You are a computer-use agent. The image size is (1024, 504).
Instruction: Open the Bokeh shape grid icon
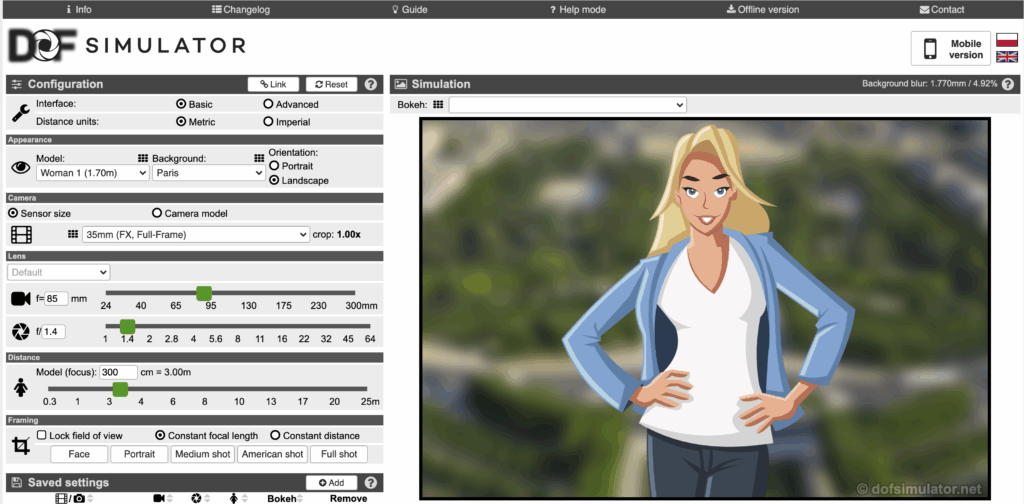click(437, 104)
